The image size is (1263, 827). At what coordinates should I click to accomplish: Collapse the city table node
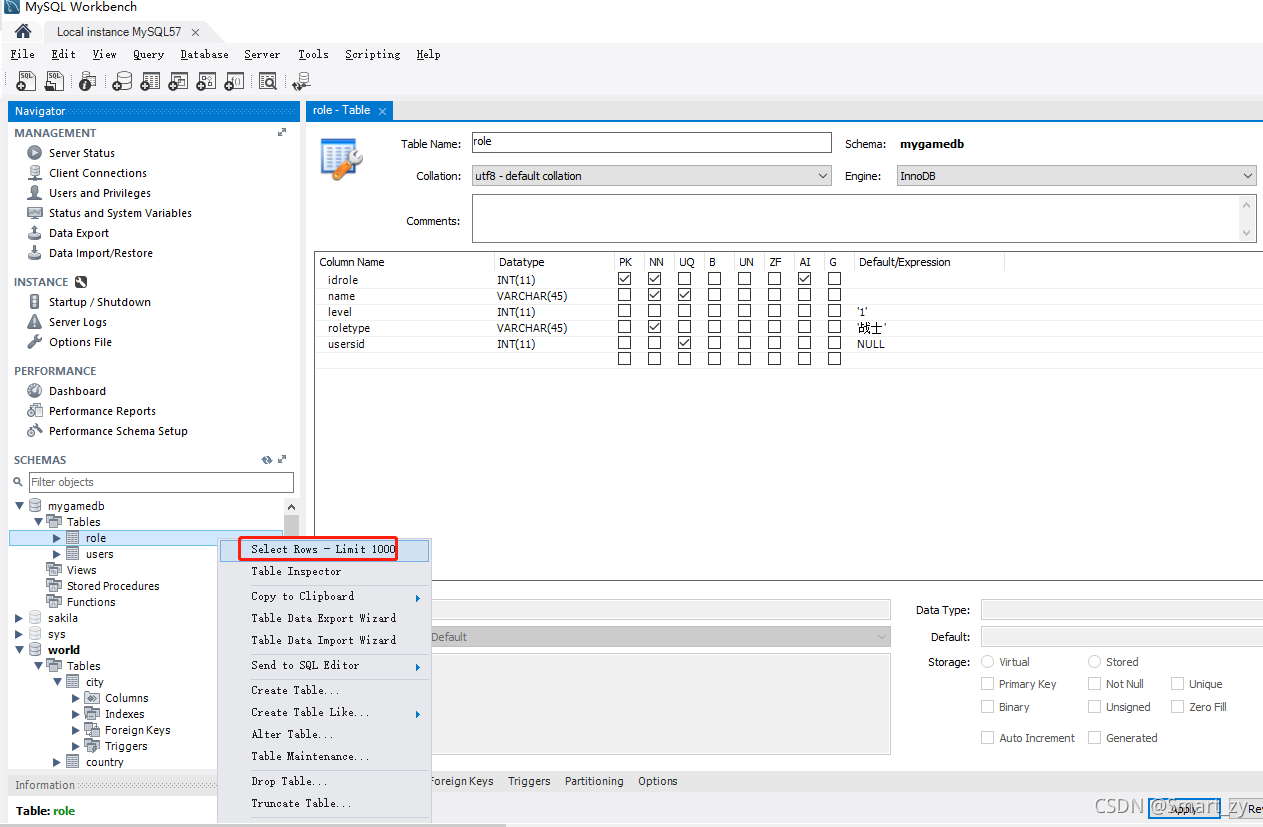point(58,682)
